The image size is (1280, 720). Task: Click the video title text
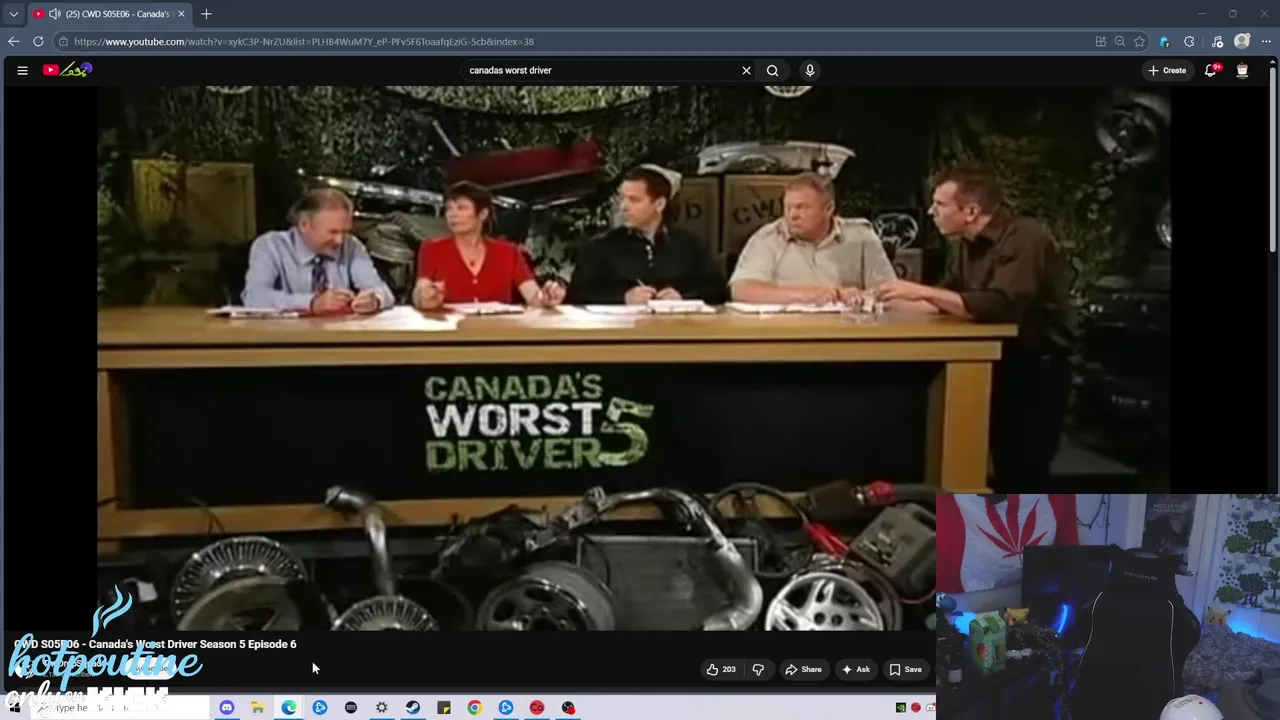155,644
